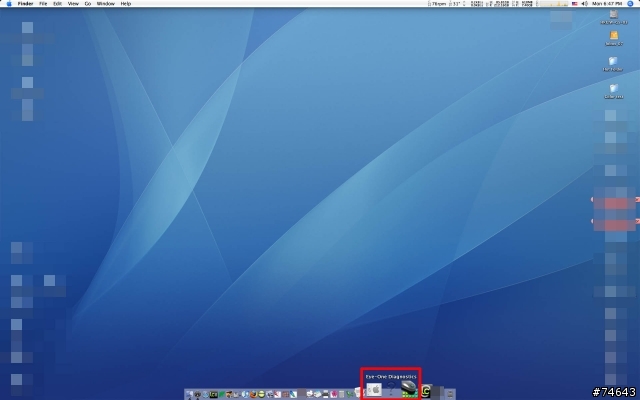Click the Apple logo icon in Dock
This screenshot has height=400, width=640.
click(x=374, y=390)
